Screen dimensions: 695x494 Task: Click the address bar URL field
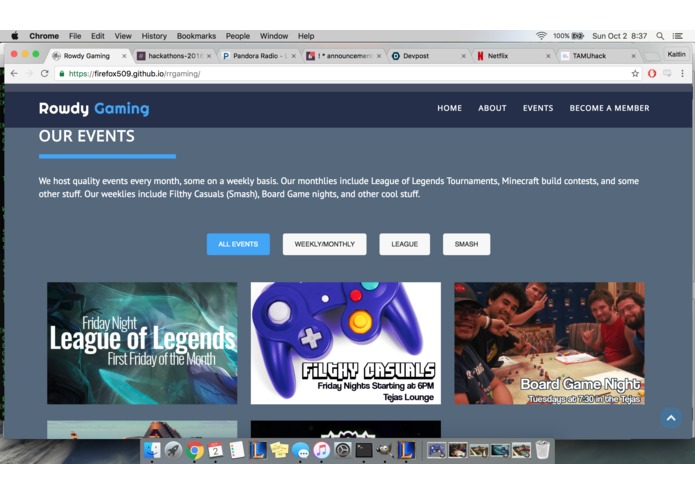tap(346, 74)
